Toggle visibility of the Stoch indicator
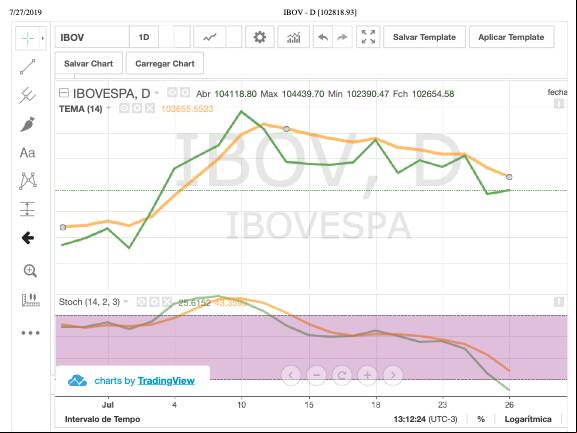The image size is (577, 433). pos(141,302)
